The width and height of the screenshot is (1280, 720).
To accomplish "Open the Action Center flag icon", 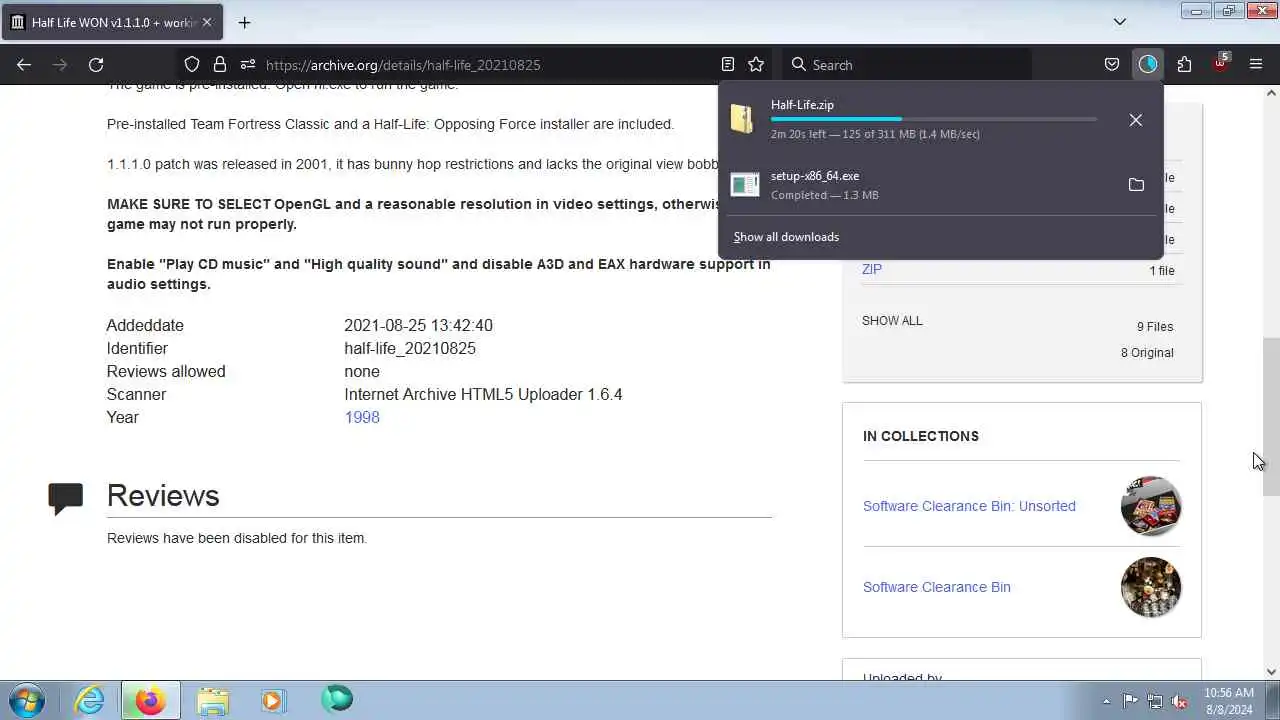I will (x=1130, y=701).
